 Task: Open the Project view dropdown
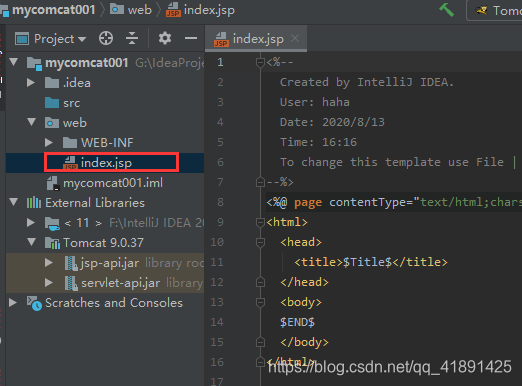[51, 39]
